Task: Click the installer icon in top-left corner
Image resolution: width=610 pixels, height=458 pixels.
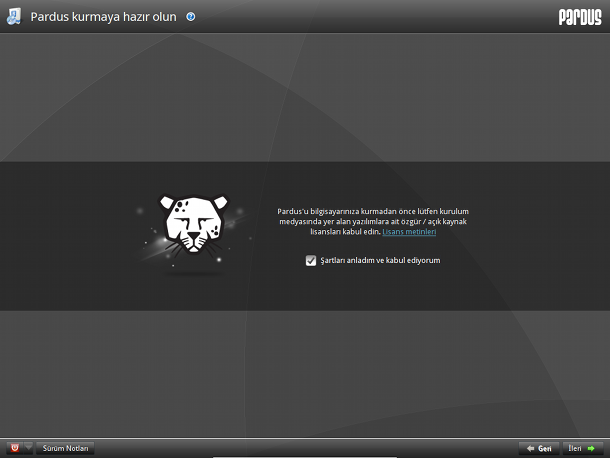Action: coord(14,17)
